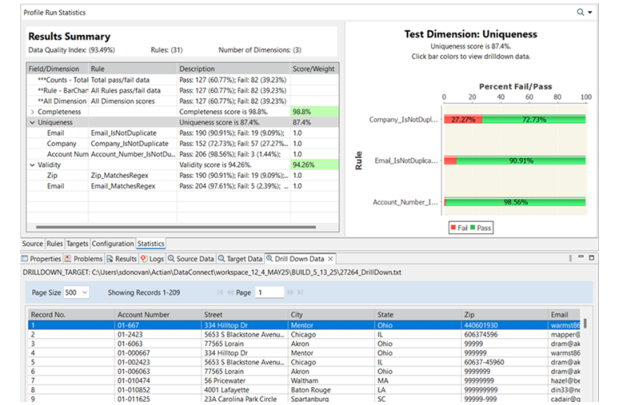Collapse the Uniqueness dimension row
The width and height of the screenshot is (624, 405).
click(33, 122)
